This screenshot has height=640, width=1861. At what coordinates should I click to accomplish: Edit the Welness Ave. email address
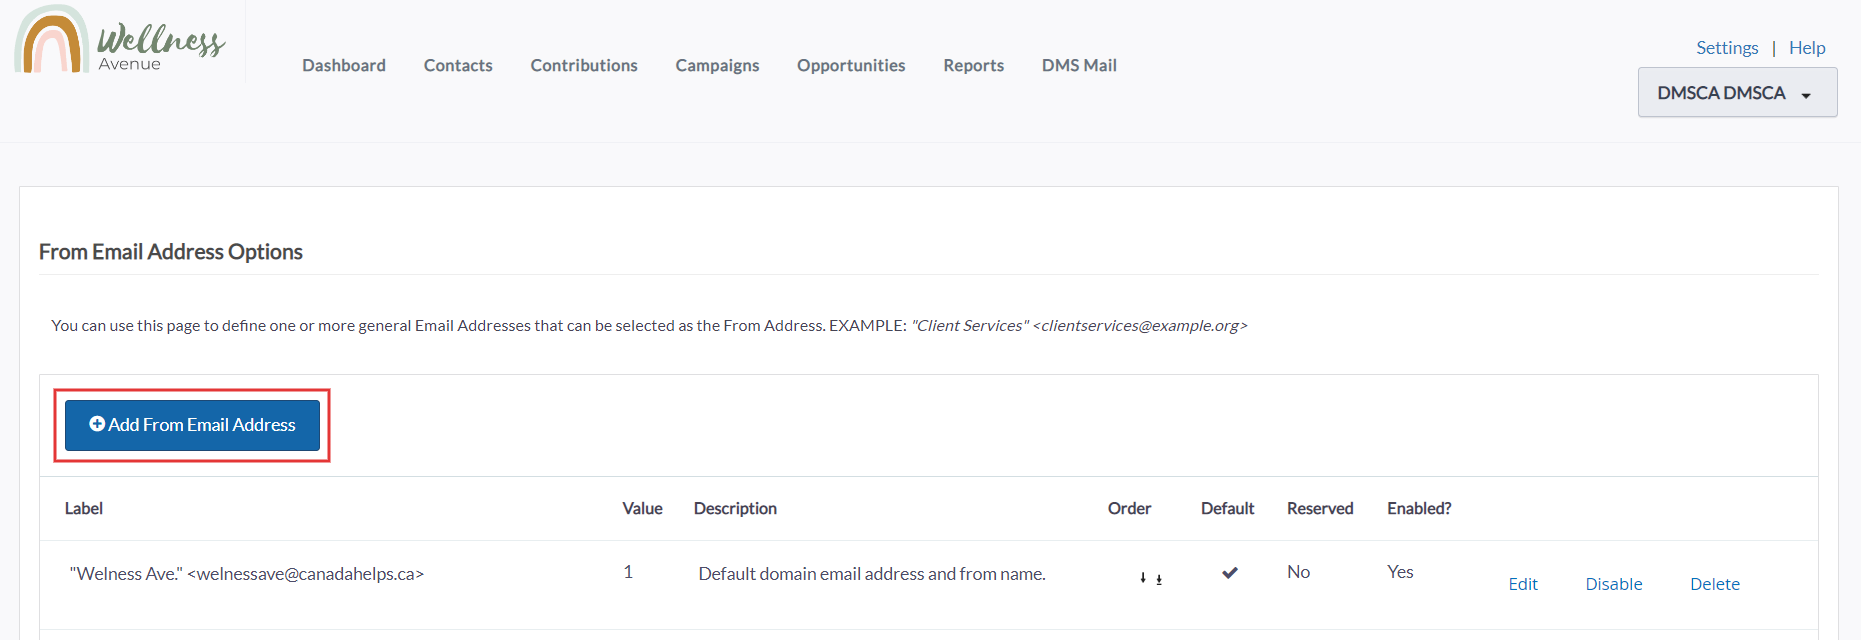(x=1523, y=584)
